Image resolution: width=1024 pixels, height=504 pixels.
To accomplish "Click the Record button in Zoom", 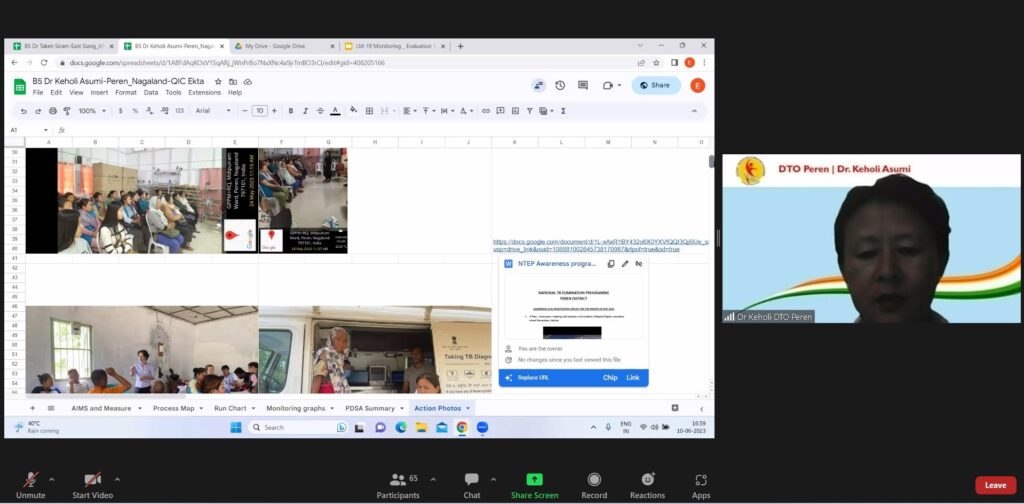I will point(594,484).
